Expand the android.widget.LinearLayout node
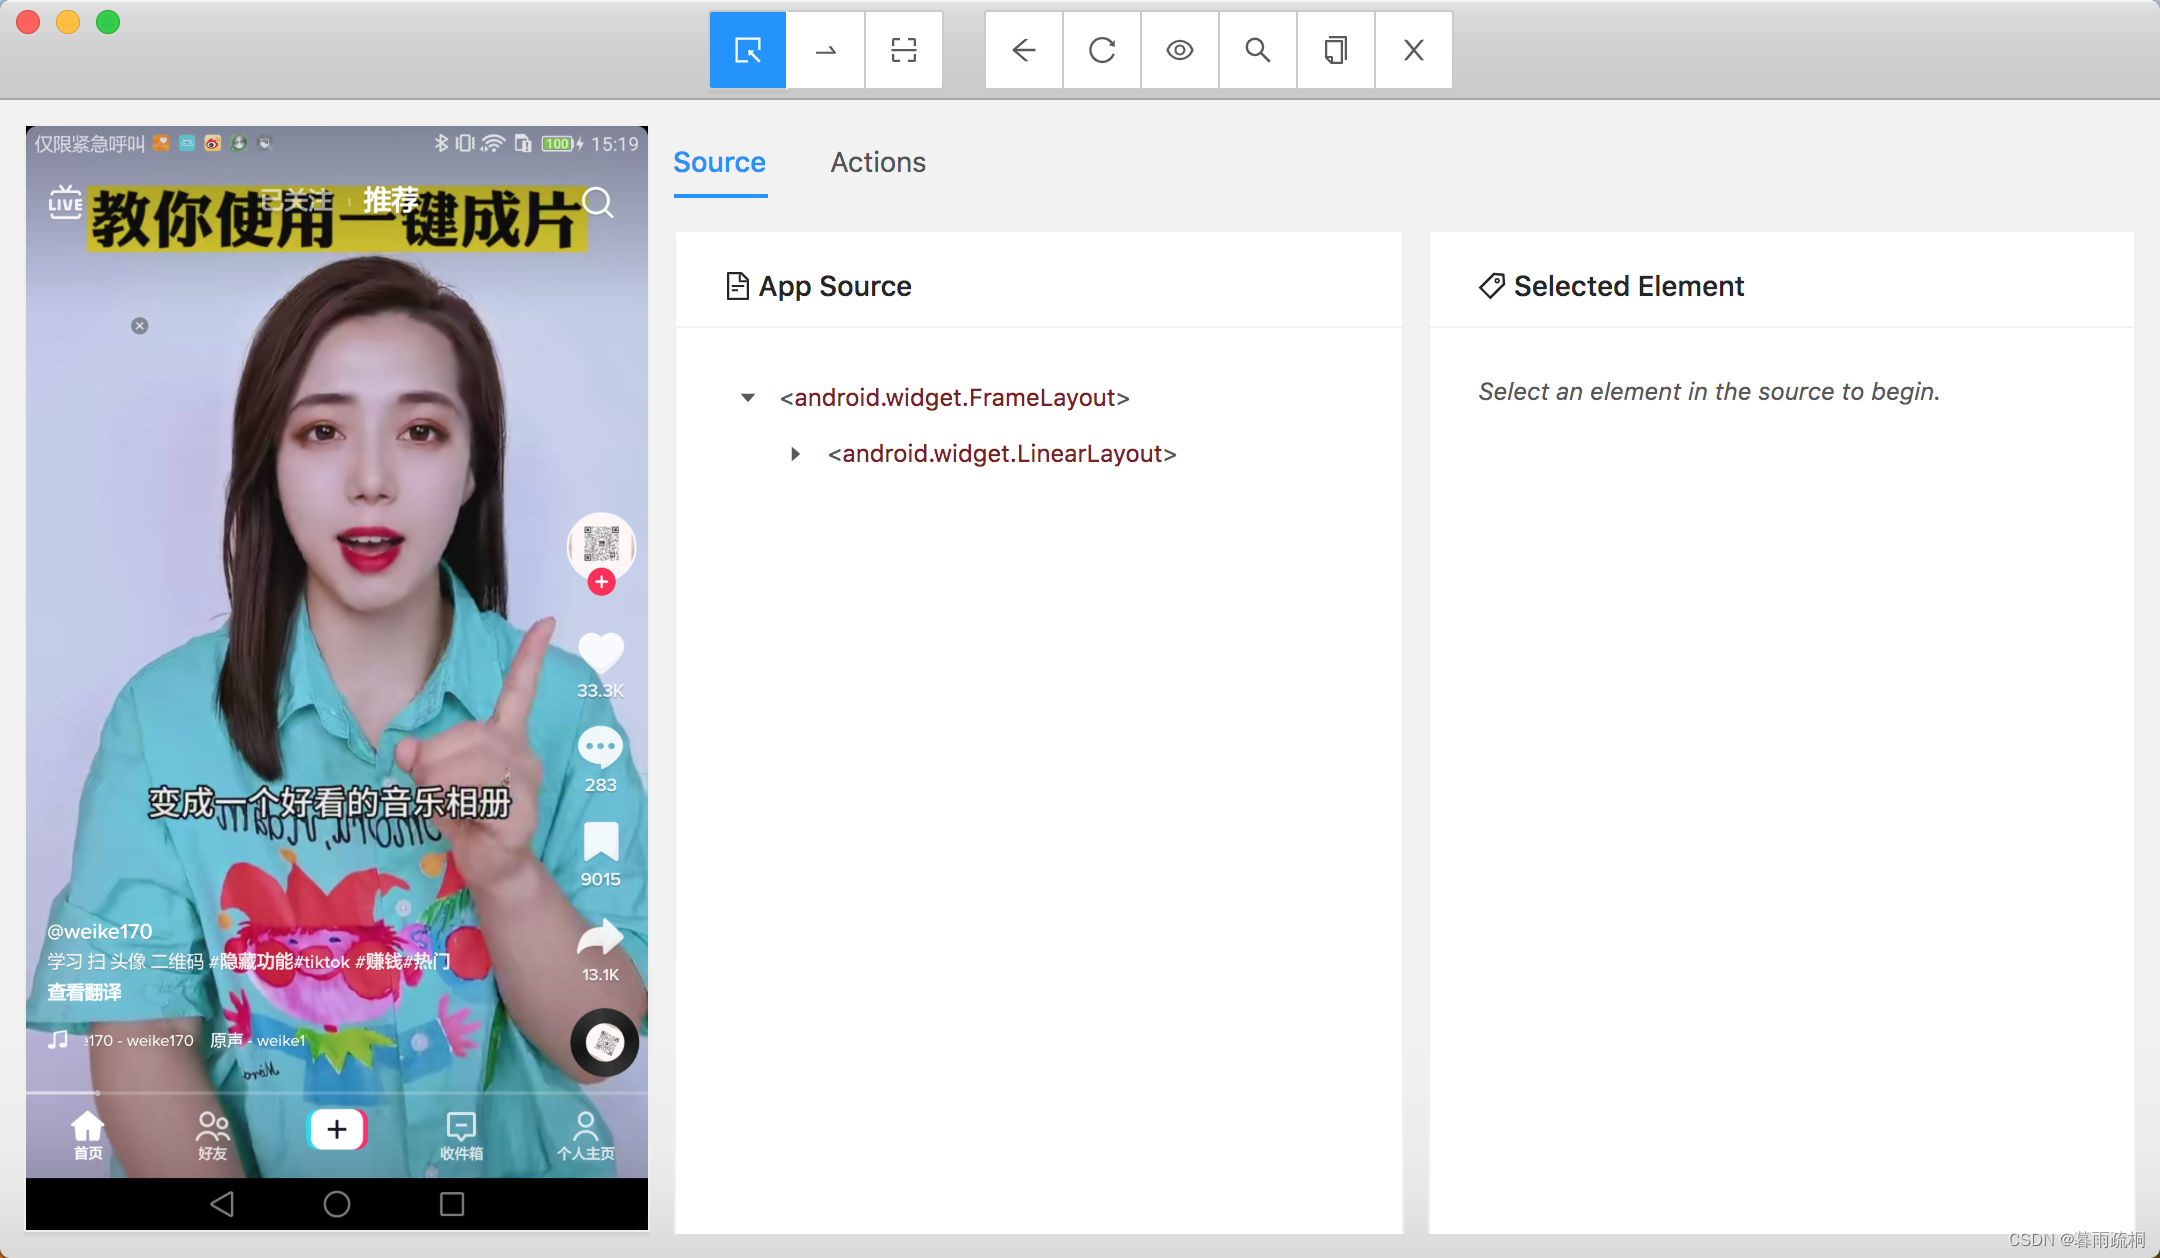2160x1258 pixels. click(795, 454)
